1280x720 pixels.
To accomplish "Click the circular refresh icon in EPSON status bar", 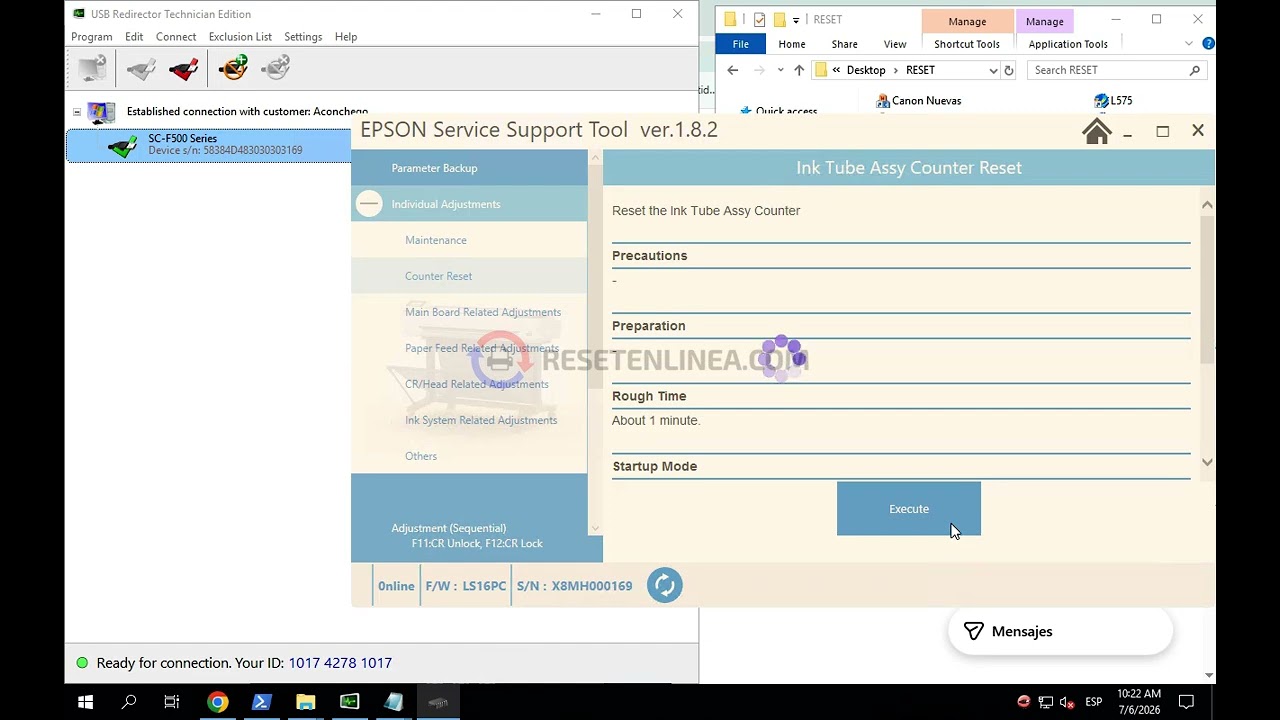I will tap(664, 586).
